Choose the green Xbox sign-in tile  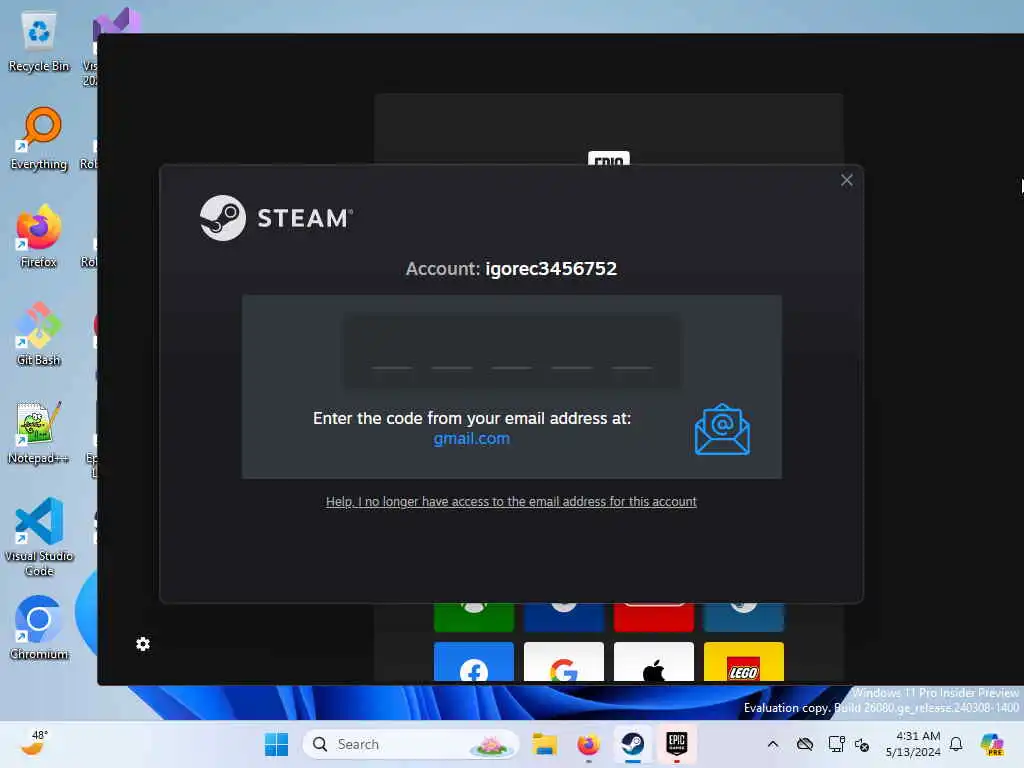[473, 617]
